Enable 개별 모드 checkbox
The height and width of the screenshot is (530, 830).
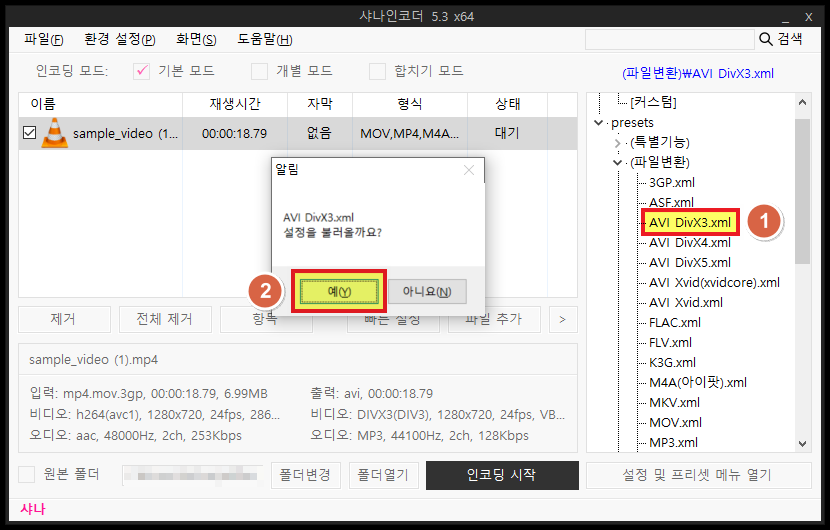259,71
